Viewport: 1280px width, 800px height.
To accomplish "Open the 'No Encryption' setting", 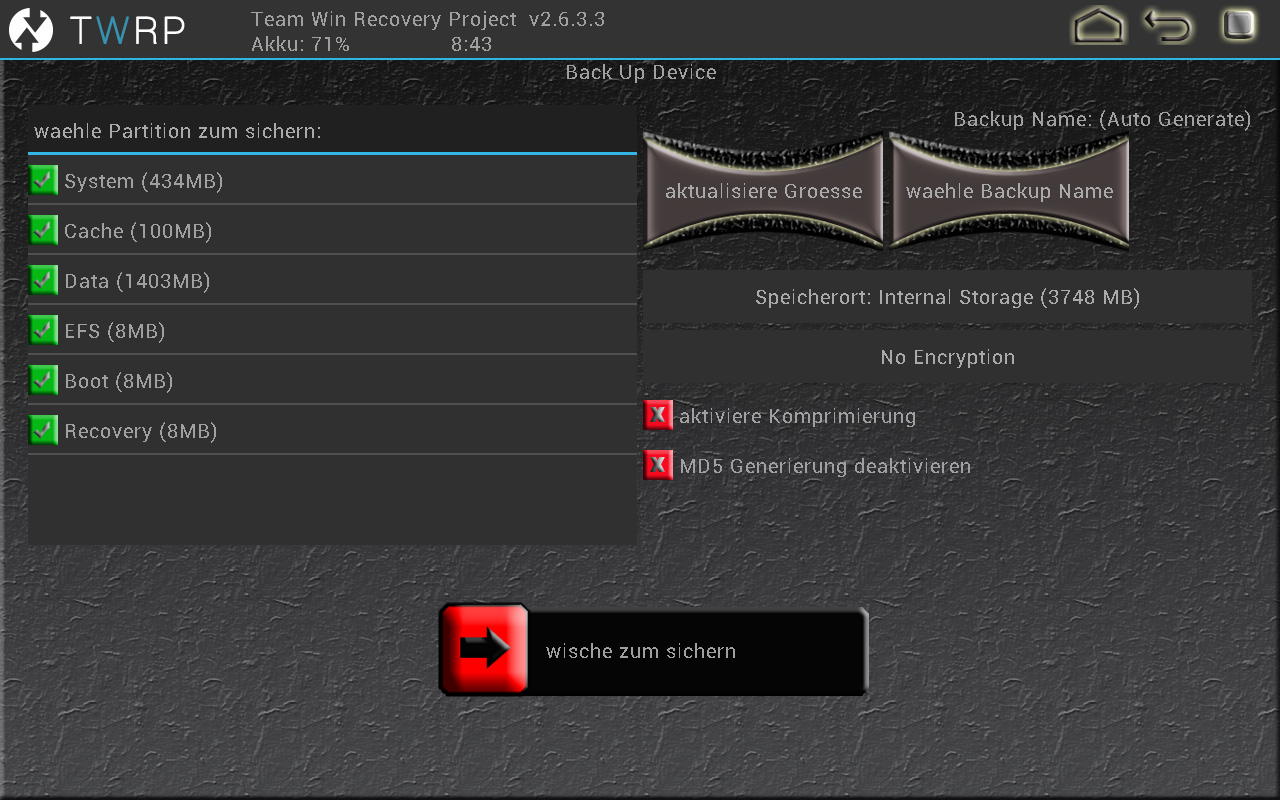I will point(947,357).
